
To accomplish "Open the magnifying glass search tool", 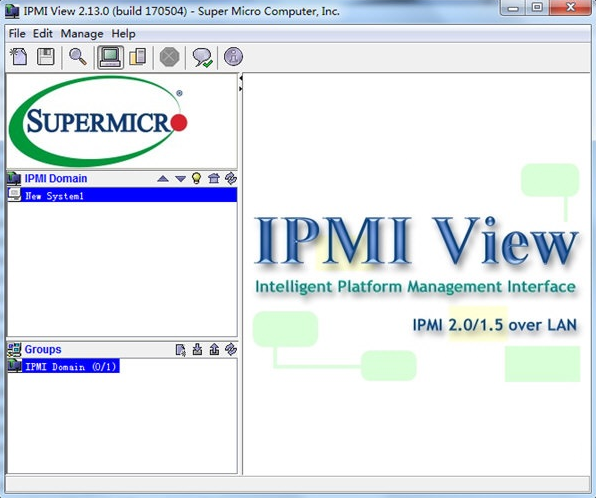I will tap(78, 57).
